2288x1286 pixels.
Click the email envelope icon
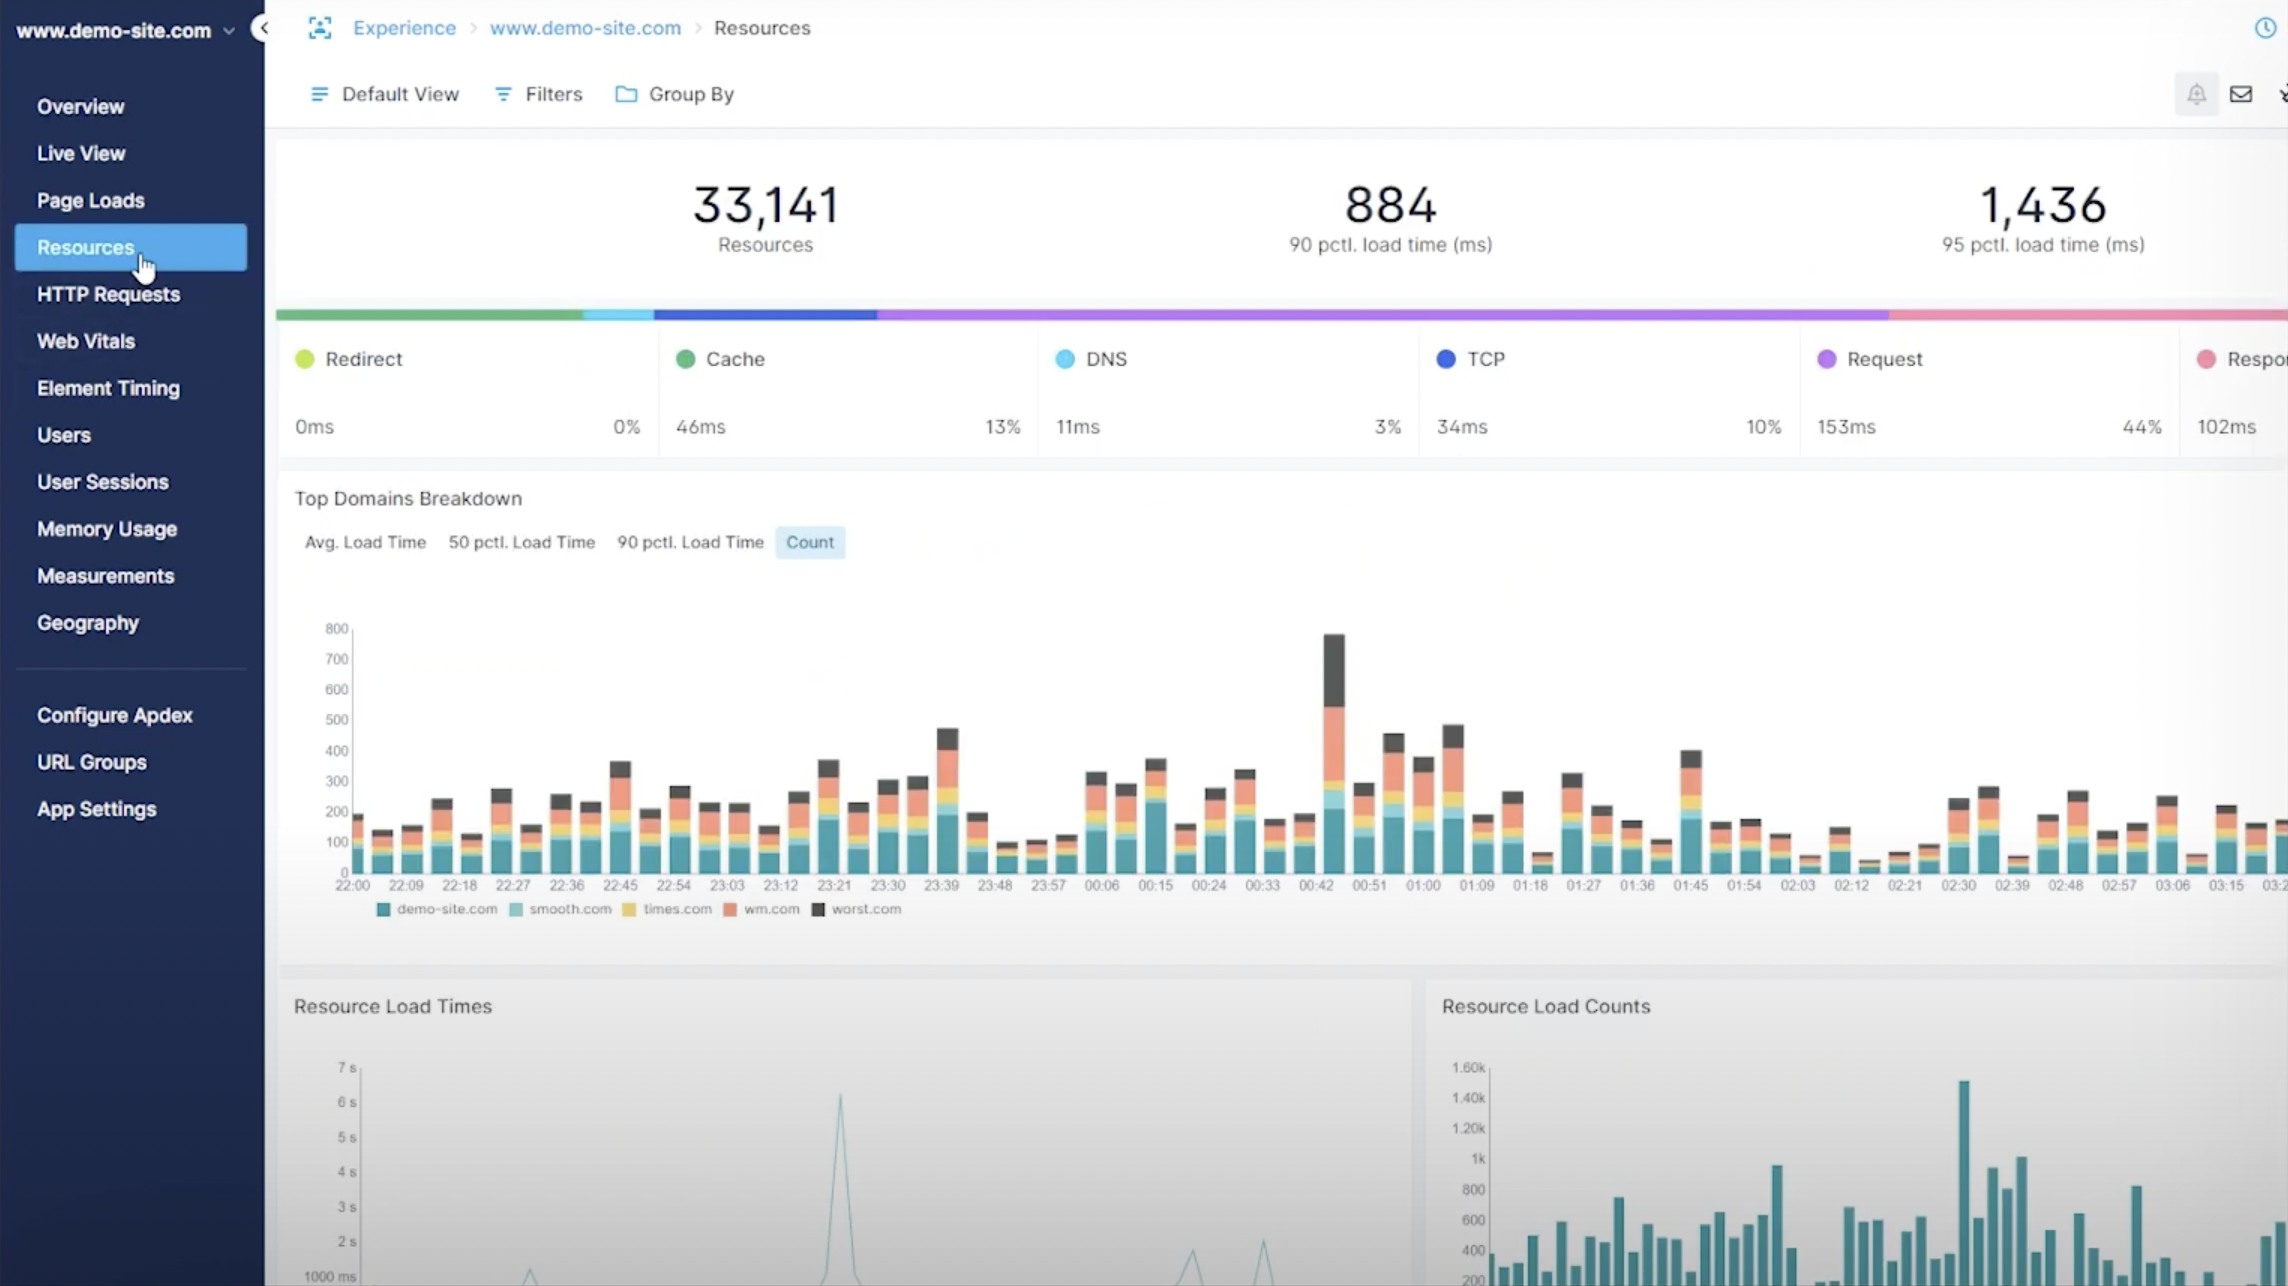[x=2241, y=94]
